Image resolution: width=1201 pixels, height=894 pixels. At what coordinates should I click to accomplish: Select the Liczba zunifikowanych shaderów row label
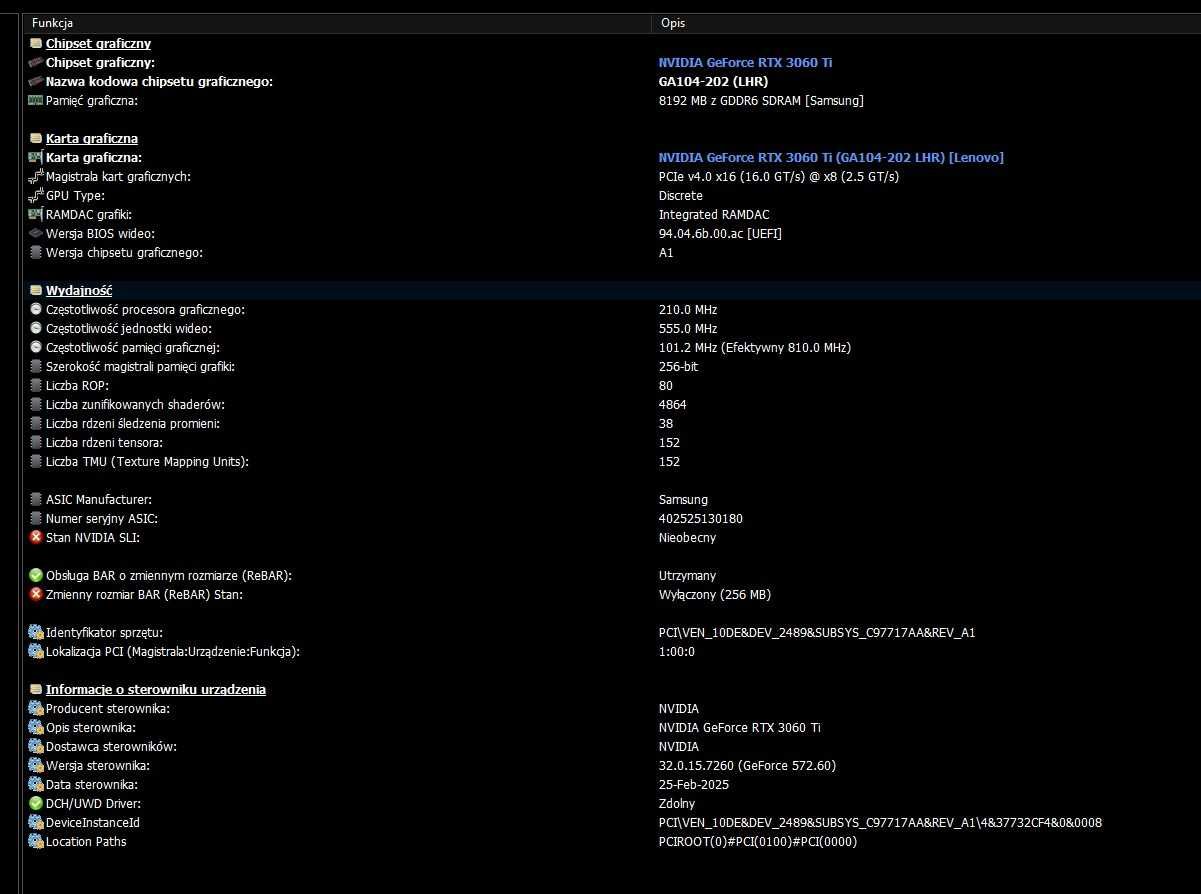(135, 404)
